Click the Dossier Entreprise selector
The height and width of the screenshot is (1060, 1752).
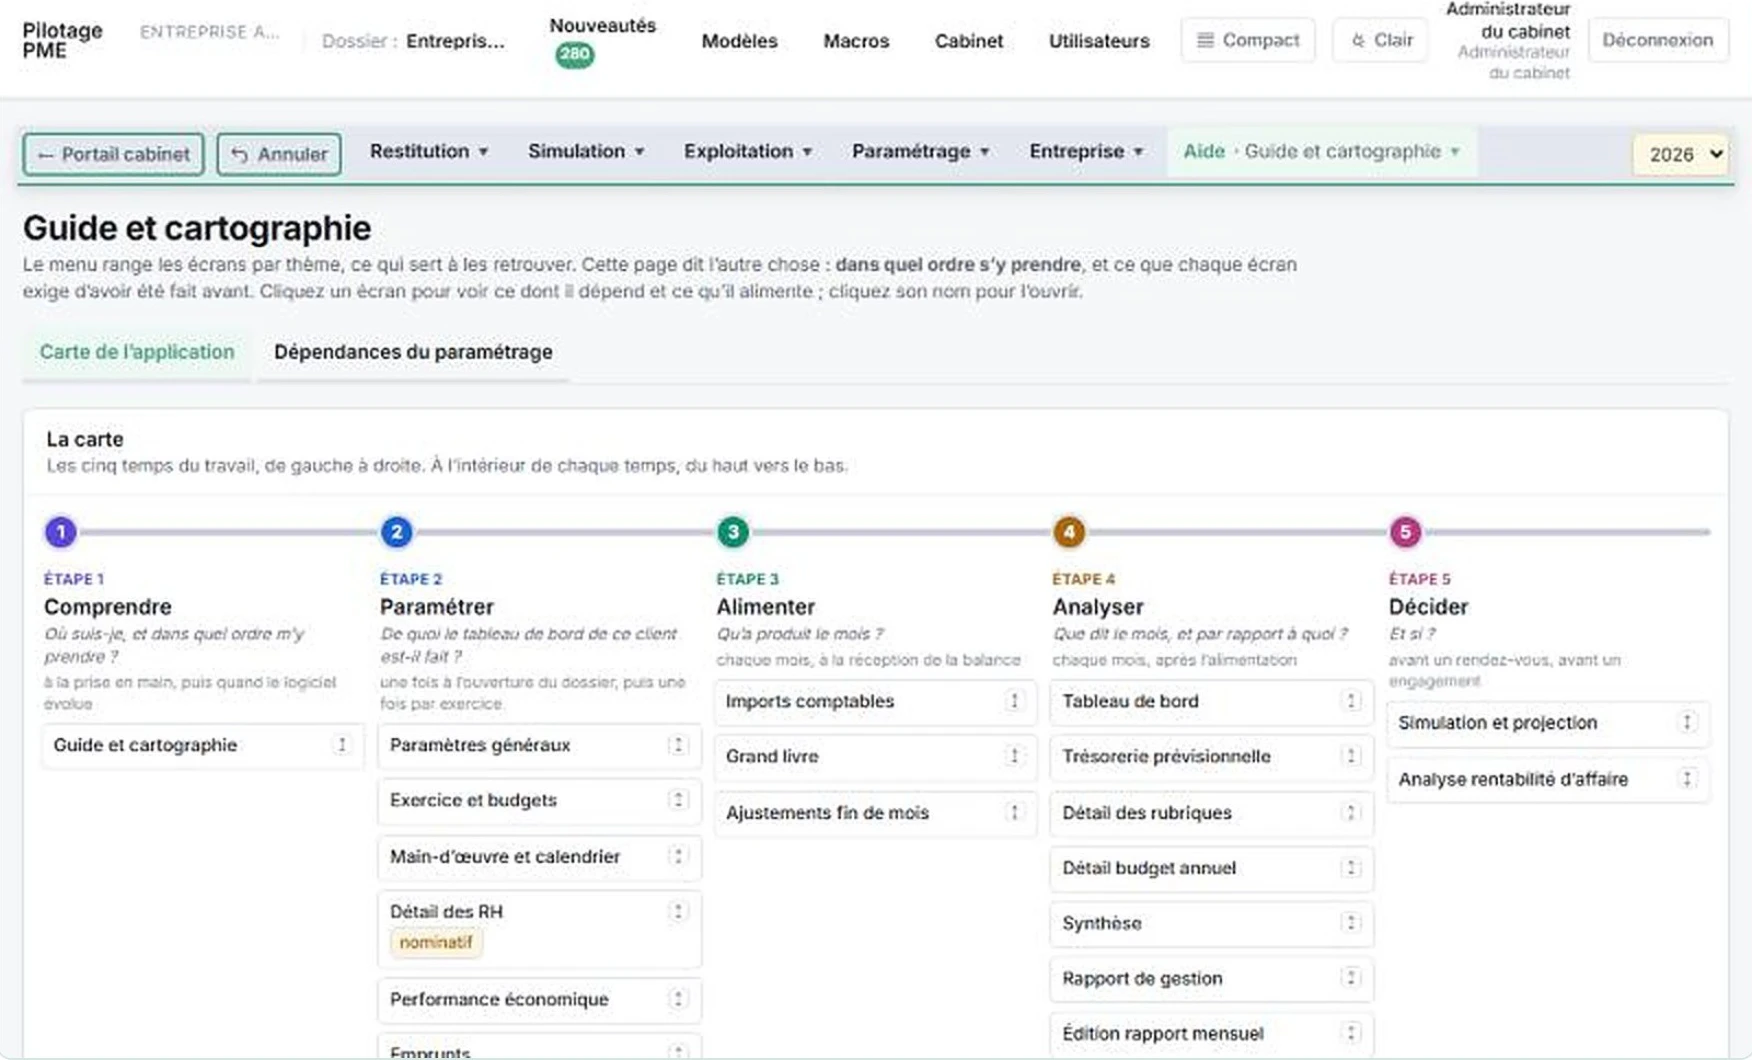[414, 41]
